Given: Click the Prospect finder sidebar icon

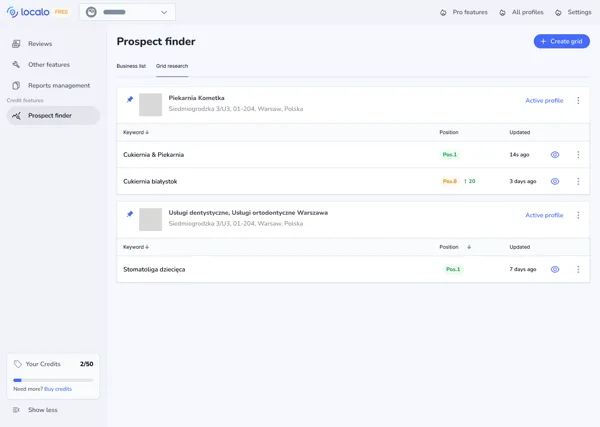Looking at the screenshot, I should pos(16,116).
